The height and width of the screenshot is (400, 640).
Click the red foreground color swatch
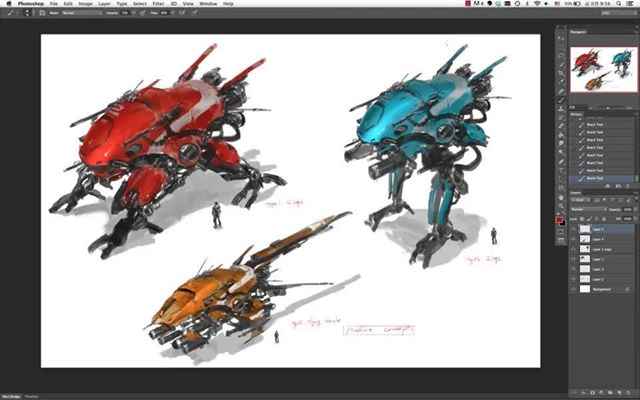point(559,219)
